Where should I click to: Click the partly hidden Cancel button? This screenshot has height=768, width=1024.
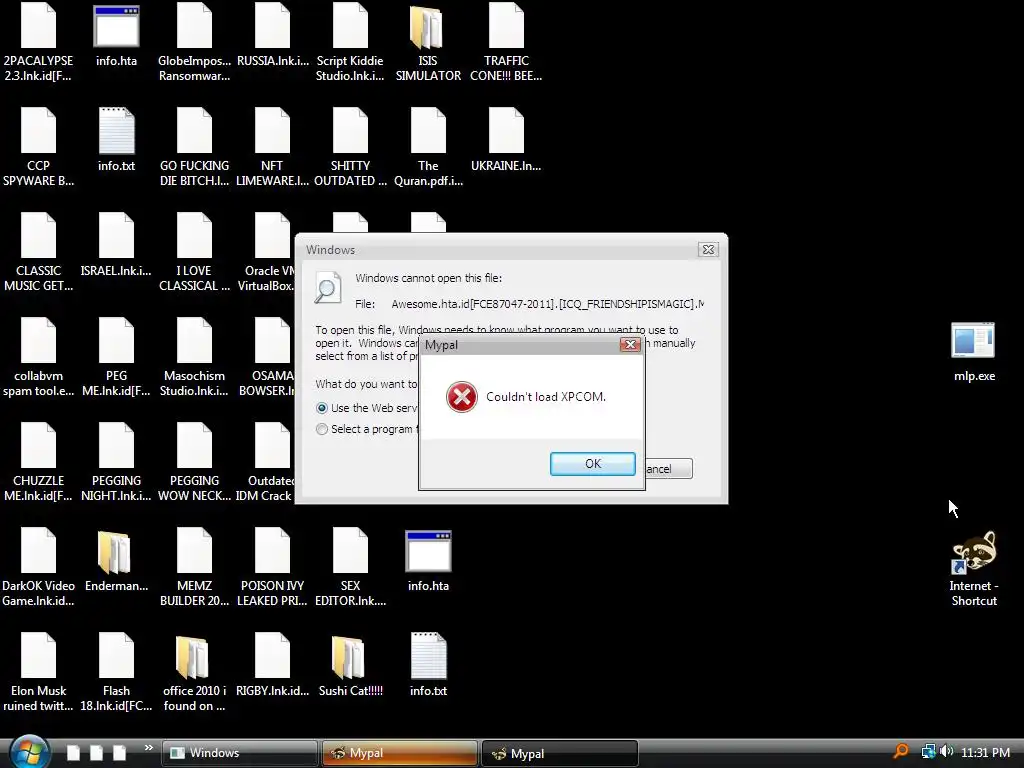click(668, 469)
